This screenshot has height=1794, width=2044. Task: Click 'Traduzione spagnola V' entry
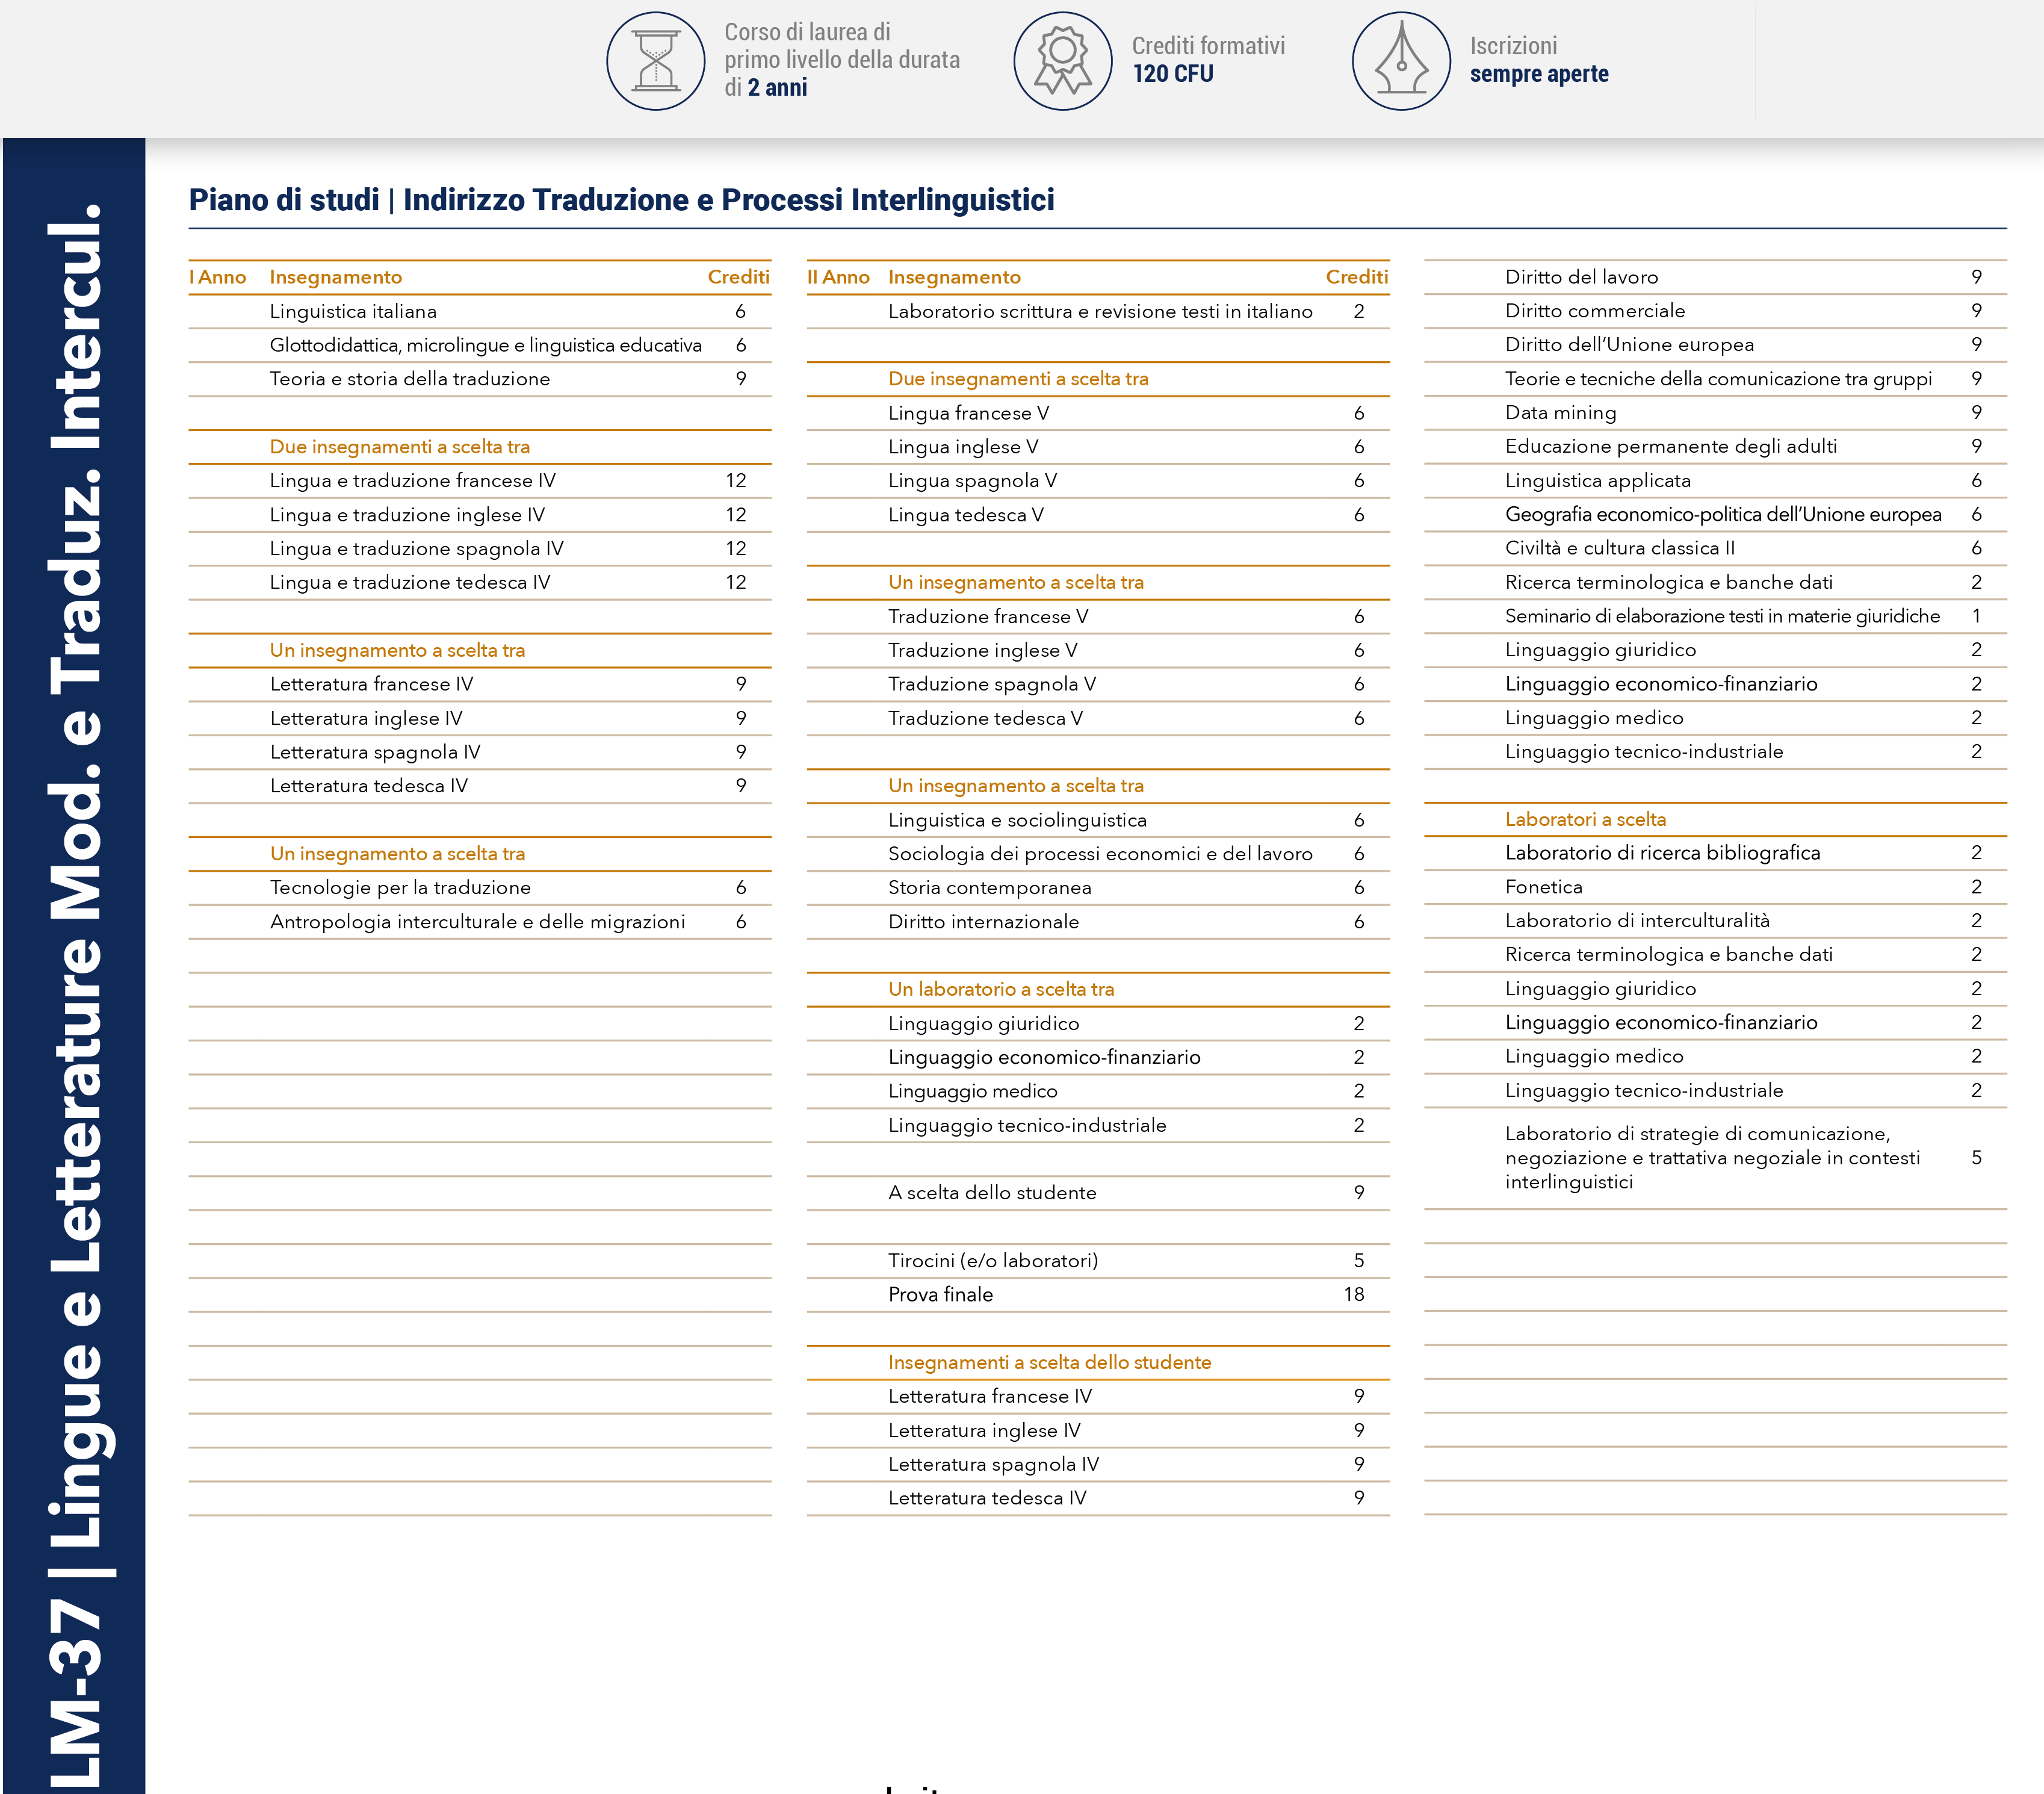(x=992, y=685)
